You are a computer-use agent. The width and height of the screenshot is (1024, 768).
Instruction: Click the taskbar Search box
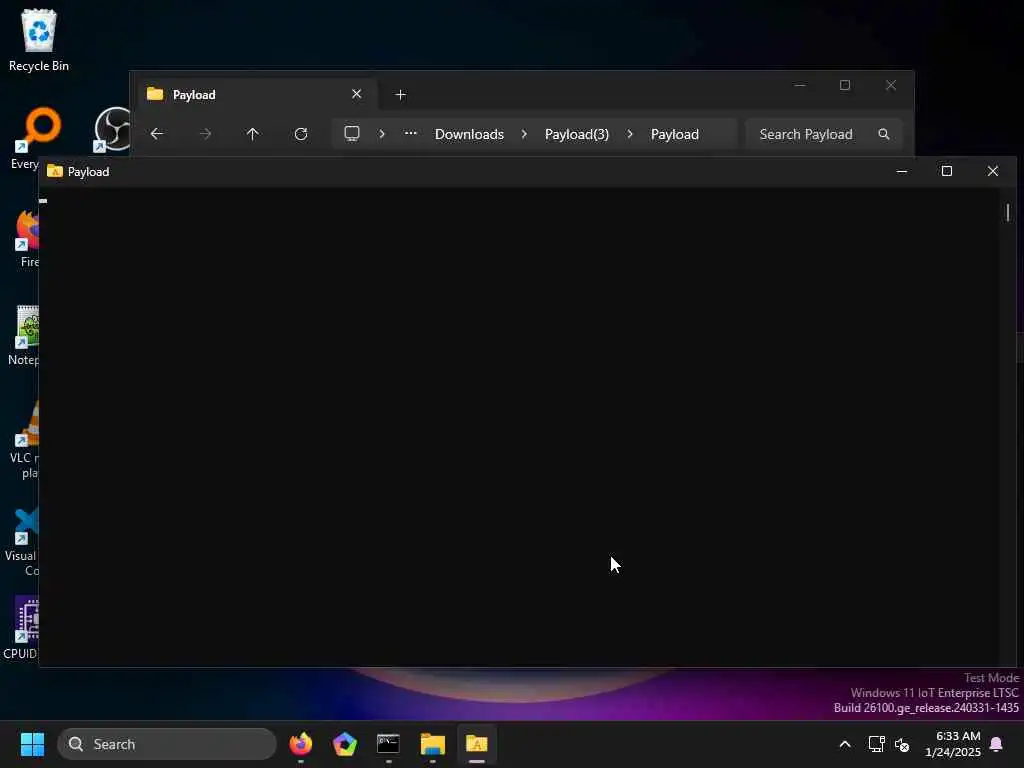(167, 744)
